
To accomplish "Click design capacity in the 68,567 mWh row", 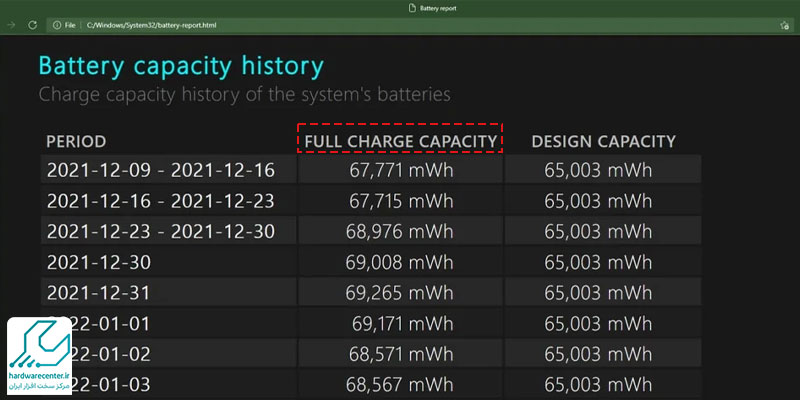I will [598, 385].
